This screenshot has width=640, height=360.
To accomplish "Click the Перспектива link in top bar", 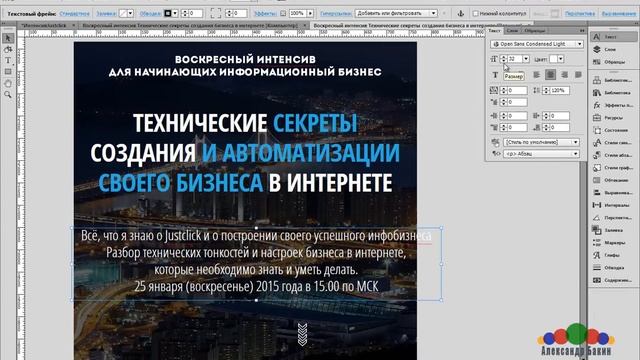I will [x=580, y=13].
